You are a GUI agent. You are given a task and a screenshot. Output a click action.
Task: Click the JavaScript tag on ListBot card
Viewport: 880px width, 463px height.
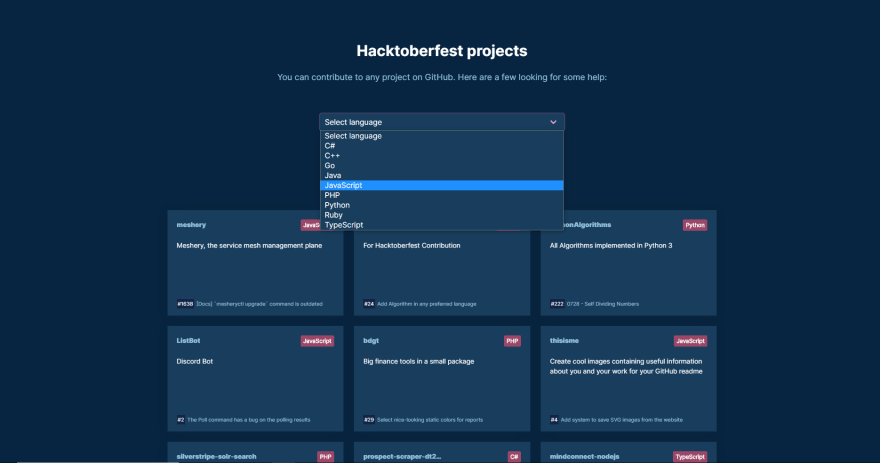[317, 341]
